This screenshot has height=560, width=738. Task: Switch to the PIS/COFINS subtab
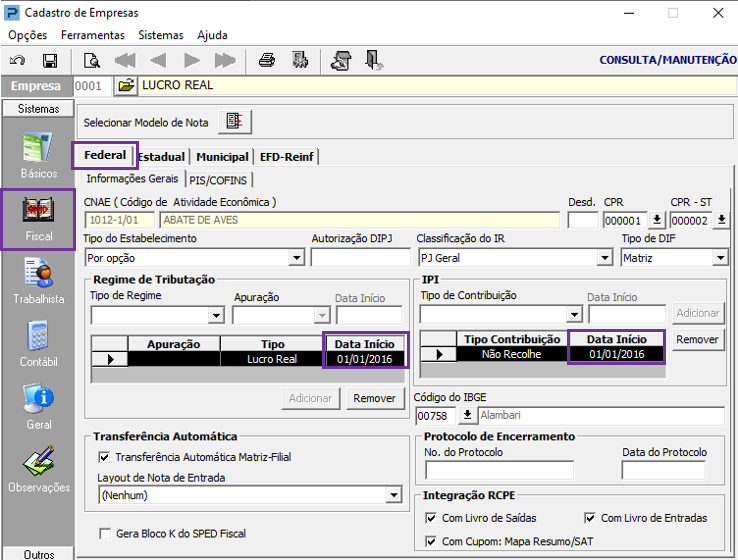click(x=218, y=181)
